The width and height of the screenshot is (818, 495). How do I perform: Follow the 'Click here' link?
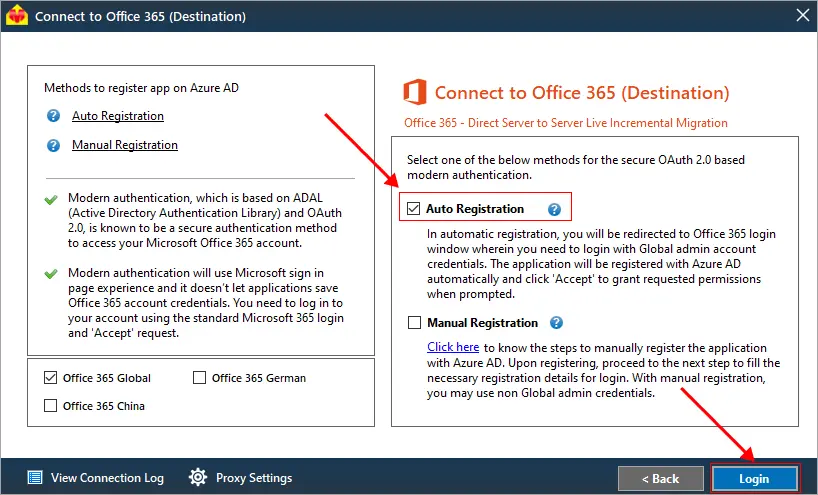coord(453,347)
